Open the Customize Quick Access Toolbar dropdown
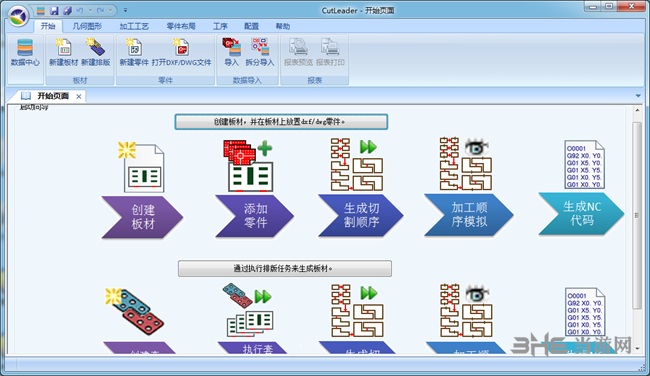Screen dimensions: 650x376 [125, 10]
